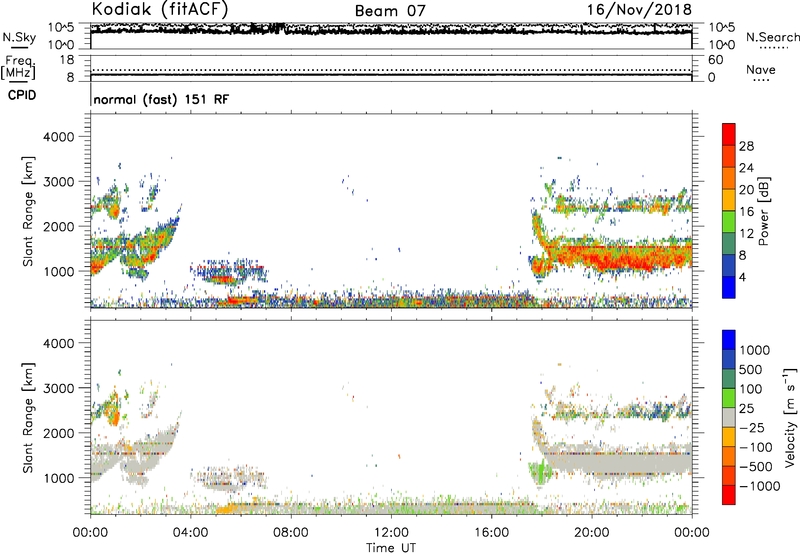Click the "25" label on the velocity colorbar
The height and width of the screenshot is (554, 800).
click(747, 409)
